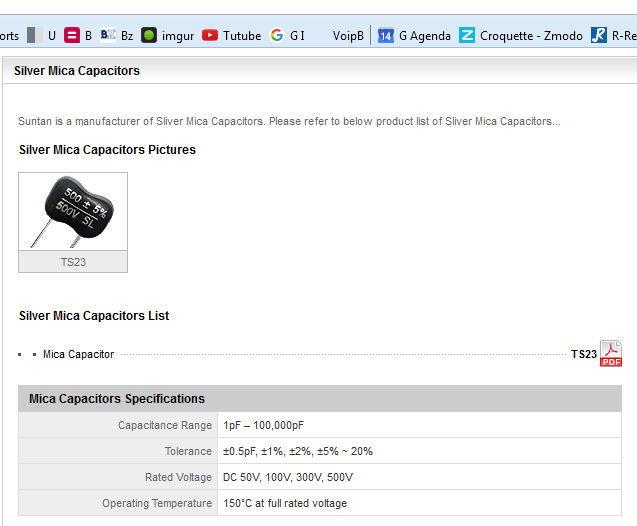Open the Croquette - Zmodo bookmark
637x526 pixels.
[520, 35]
